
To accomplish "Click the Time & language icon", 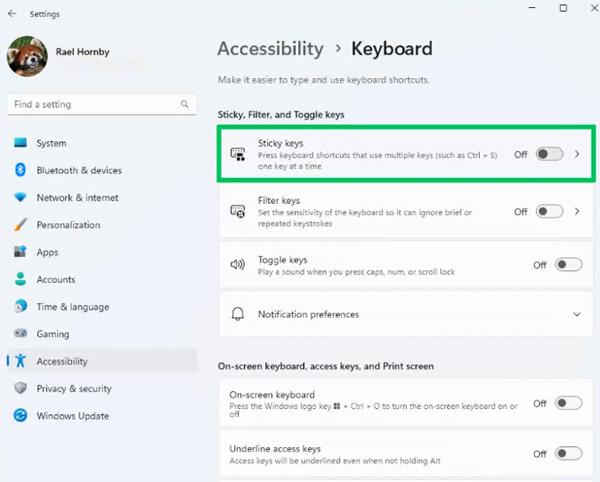I will (x=20, y=307).
